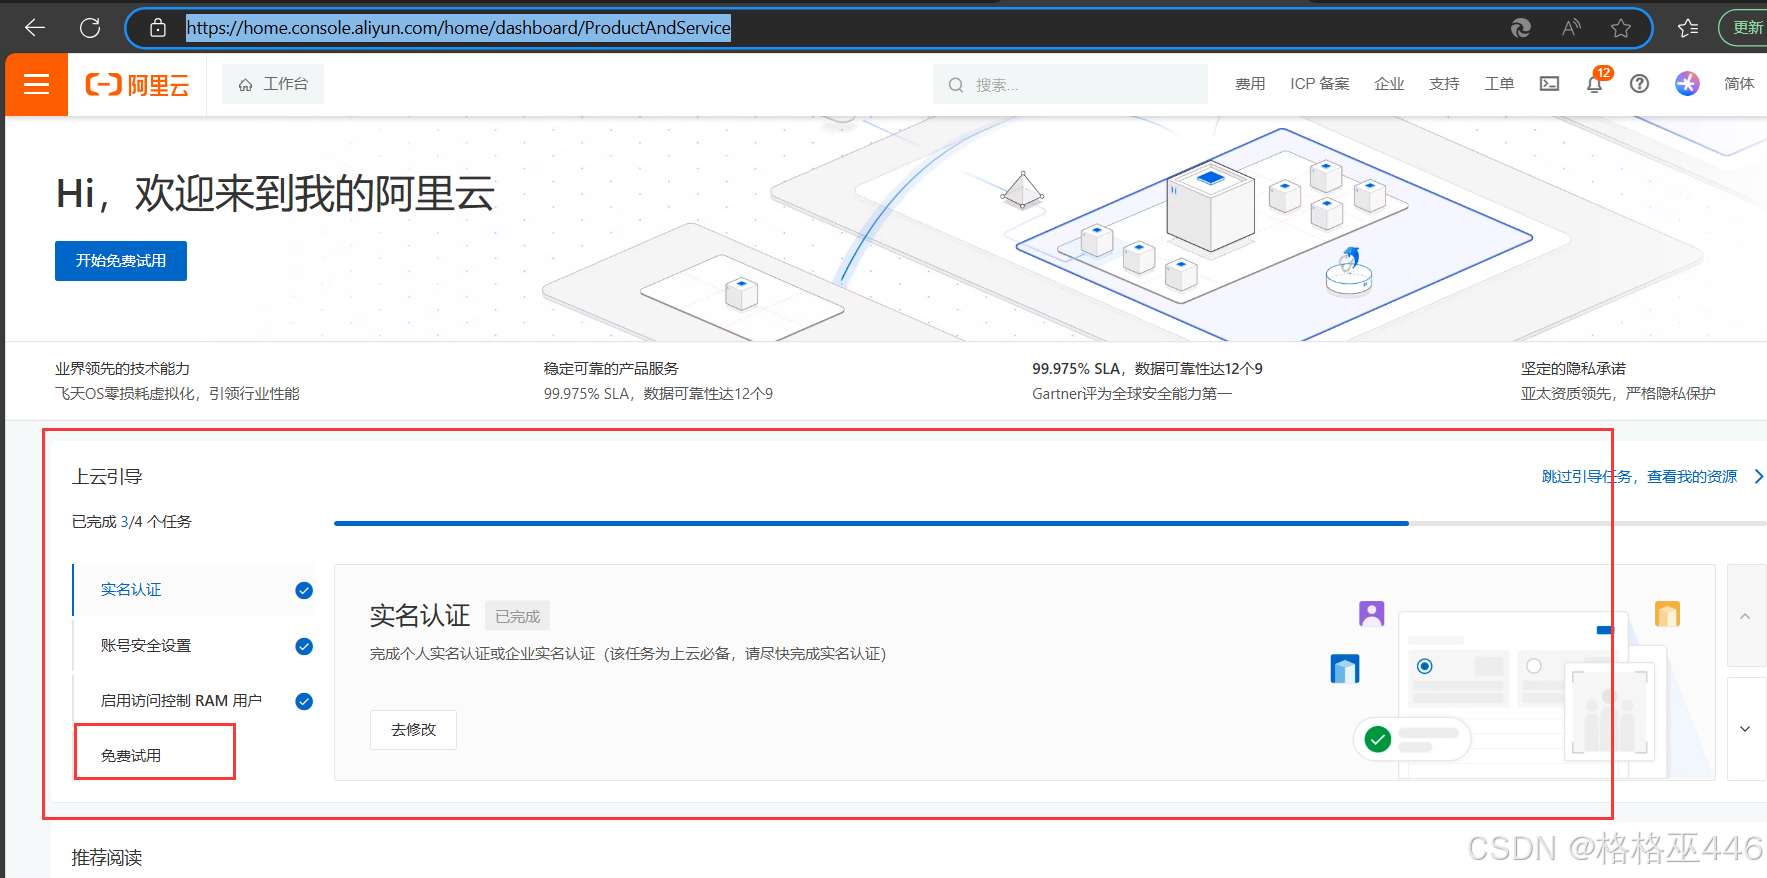1767x878 pixels.
Task: Switch language via 简体
Action: click(1739, 84)
